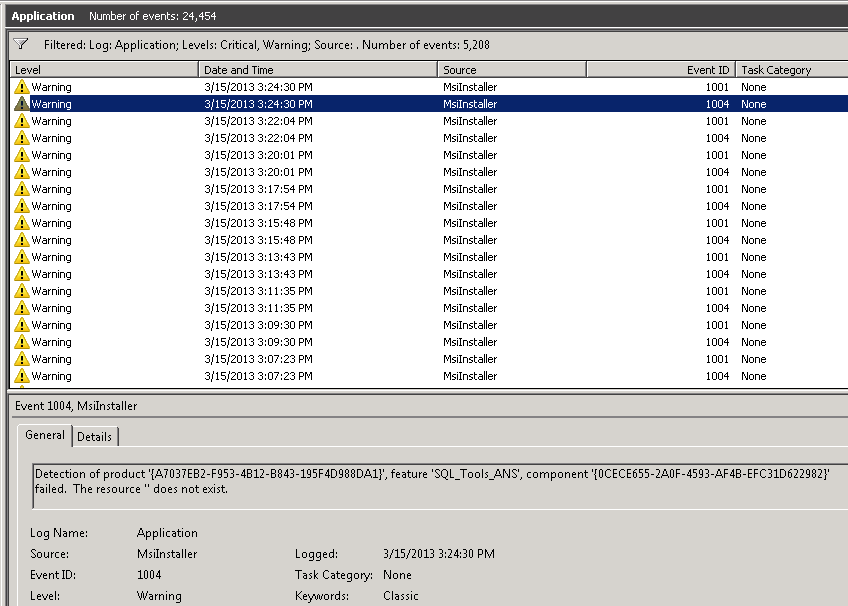Image resolution: width=848 pixels, height=606 pixels.
Task: Select the 3:09:30 PM event 1004 row
Action: pos(300,342)
